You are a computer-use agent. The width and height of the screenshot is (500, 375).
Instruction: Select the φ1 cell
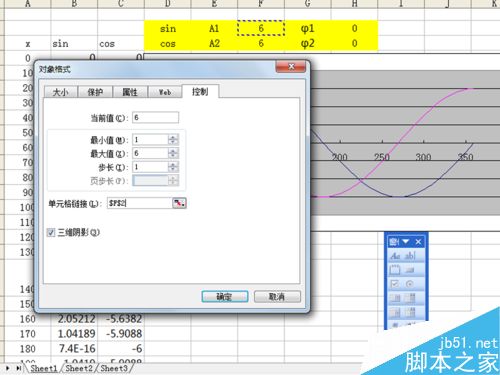pos(308,28)
